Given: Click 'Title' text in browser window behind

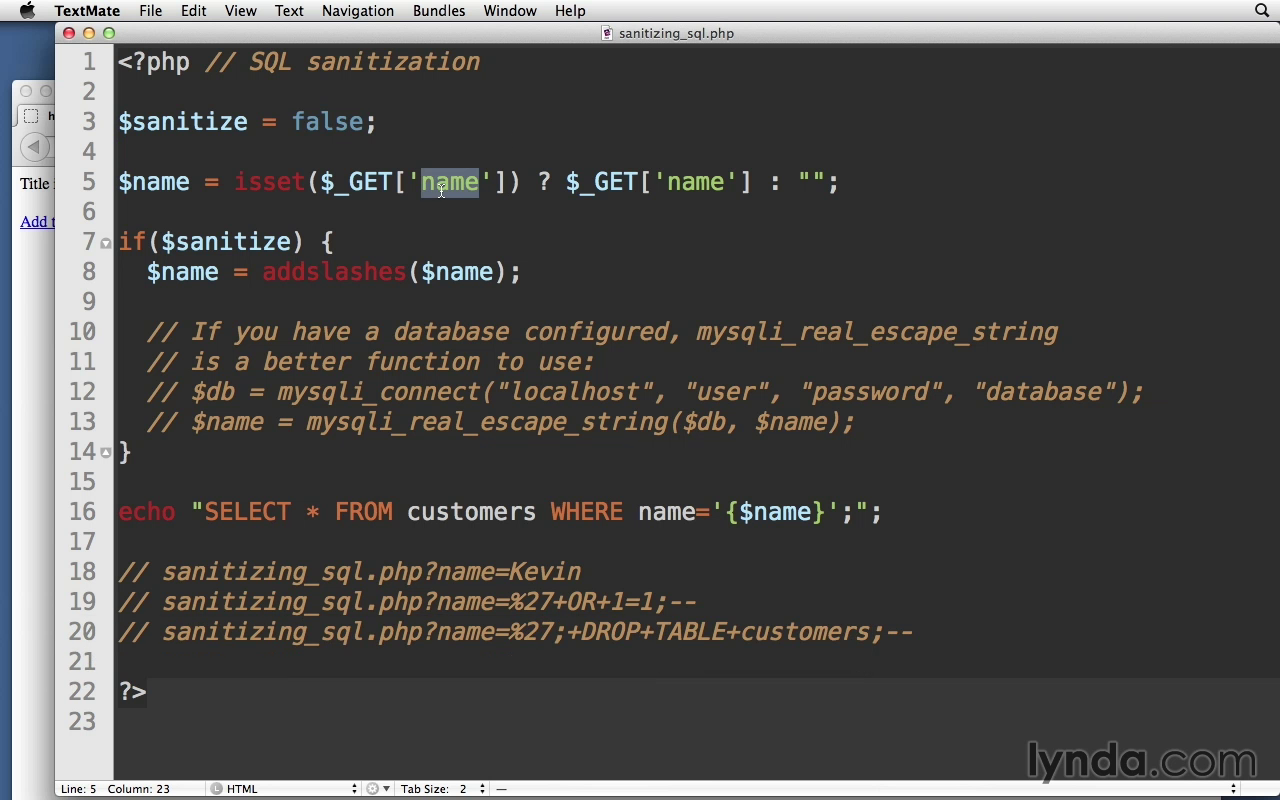Looking at the screenshot, I should point(35,183).
